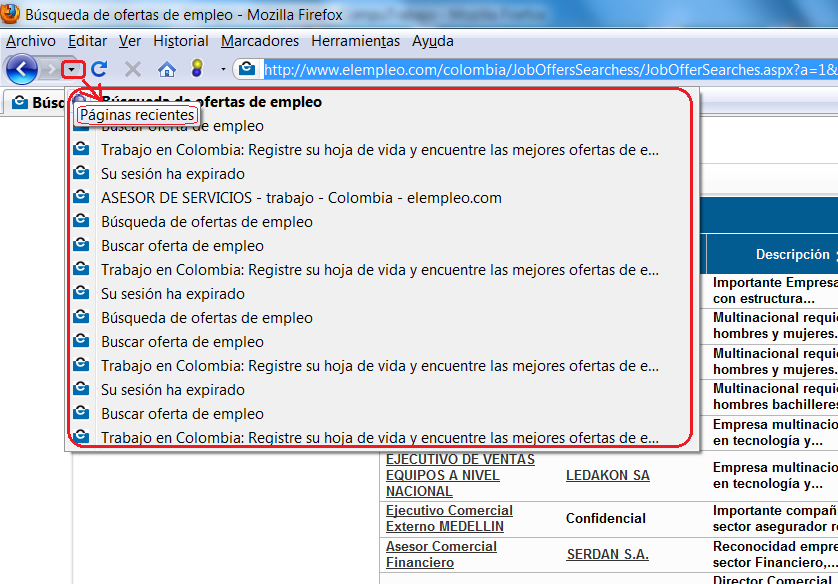The height and width of the screenshot is (584, 838).
Task: Click the 'Importante compañ...' description cell
Action: point(775,518)
